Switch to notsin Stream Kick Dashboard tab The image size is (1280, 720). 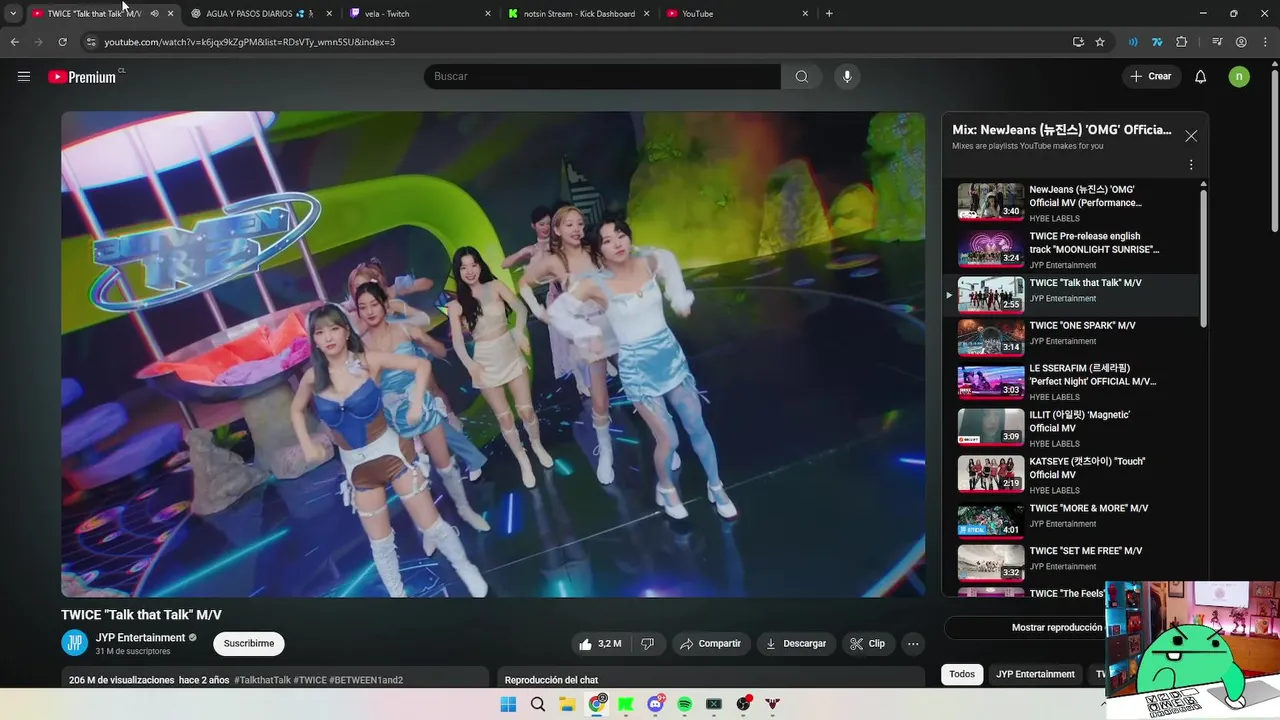[x=578, y=14]
